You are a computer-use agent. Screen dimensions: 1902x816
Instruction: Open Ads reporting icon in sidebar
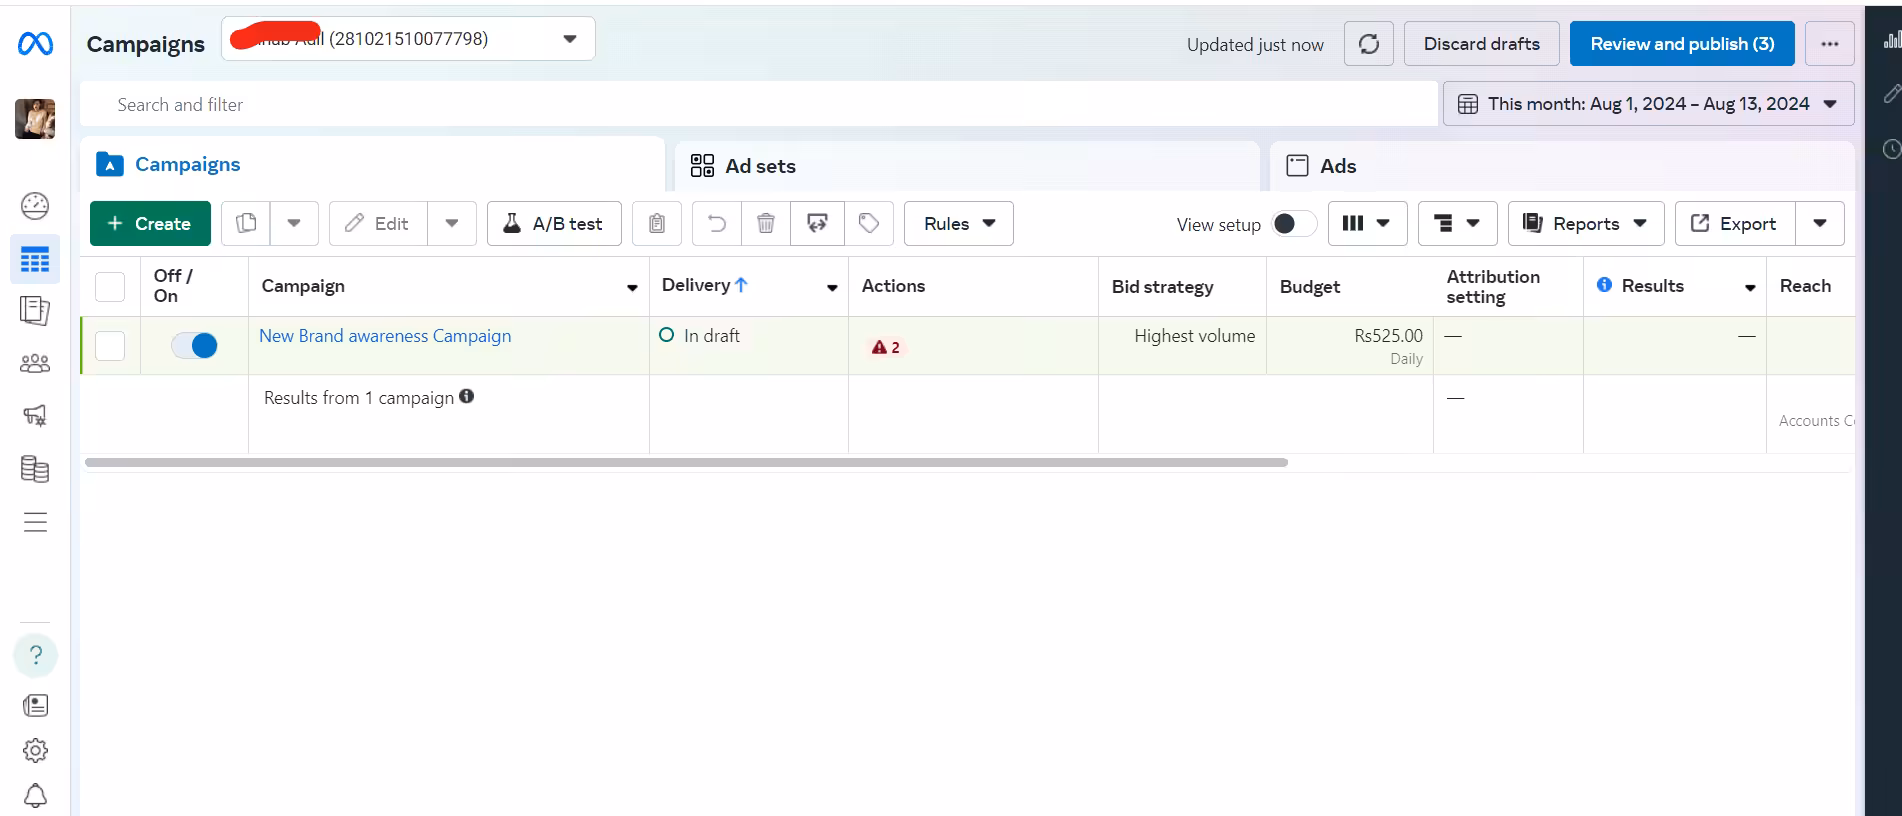35,311
